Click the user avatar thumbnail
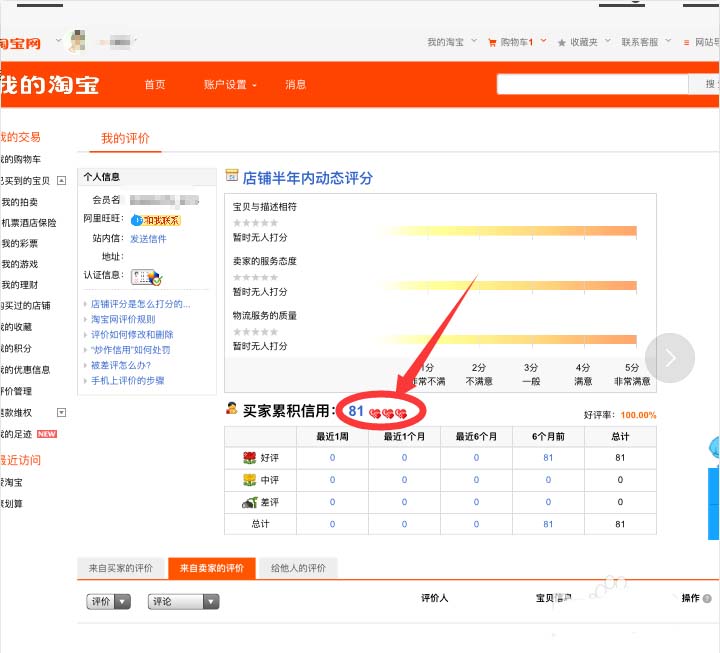 click(x=77, y=41)
